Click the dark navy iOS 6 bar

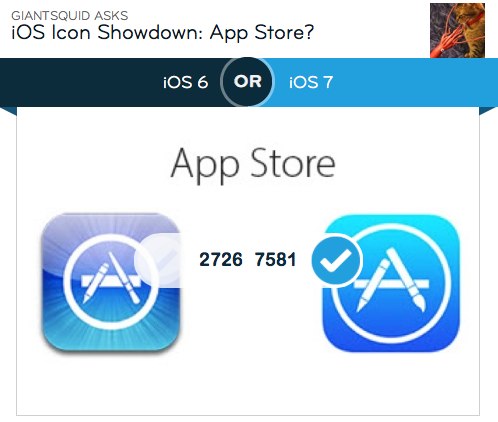[110, 82]
